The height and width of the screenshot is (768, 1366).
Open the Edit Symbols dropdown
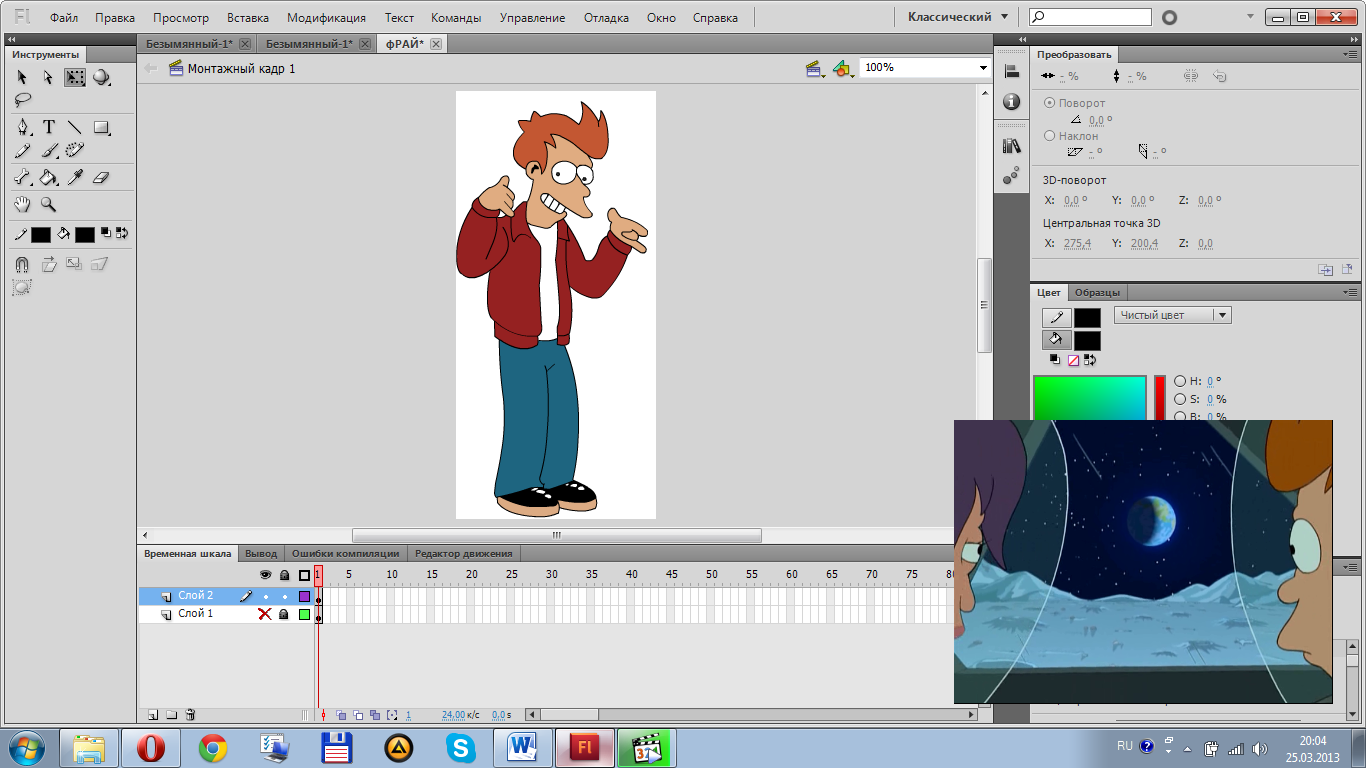click(842, 68)
